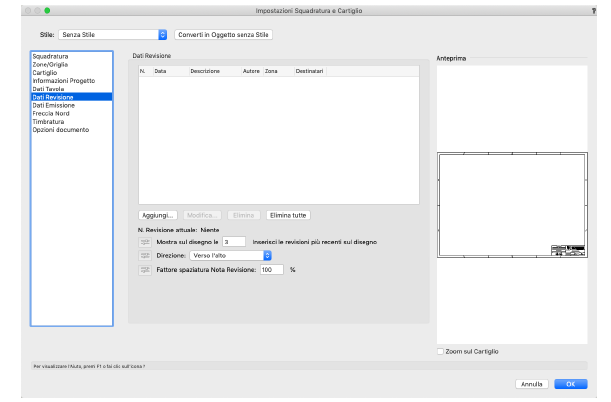The height and width of the screenshot is (402, 611).
Task: Click Converti in Oggetto senza Stile button
Action: pyautogui.click(x=223, y=35)
